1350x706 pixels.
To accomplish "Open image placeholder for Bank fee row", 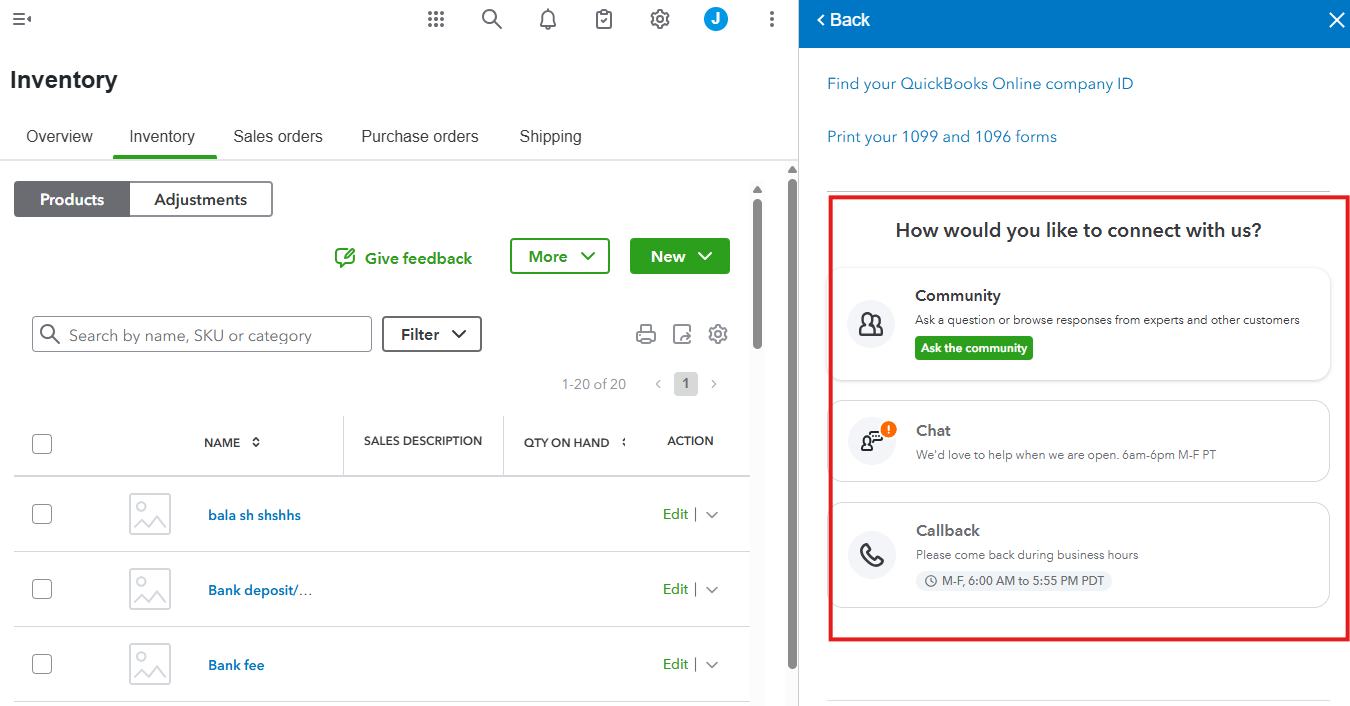I will (x=150, y=664).
